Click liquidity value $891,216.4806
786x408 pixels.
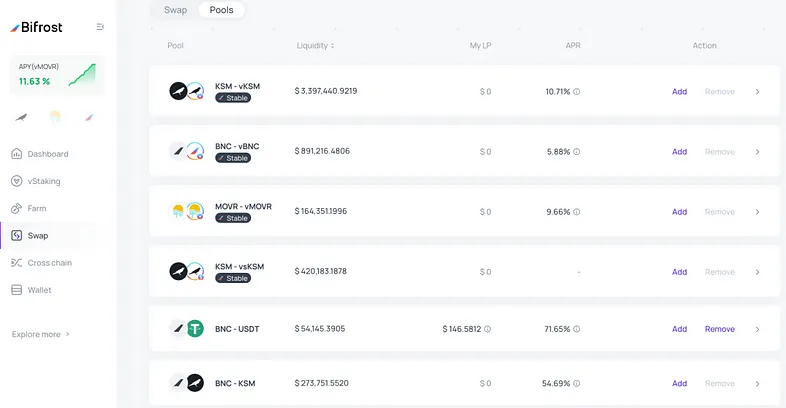322,151
